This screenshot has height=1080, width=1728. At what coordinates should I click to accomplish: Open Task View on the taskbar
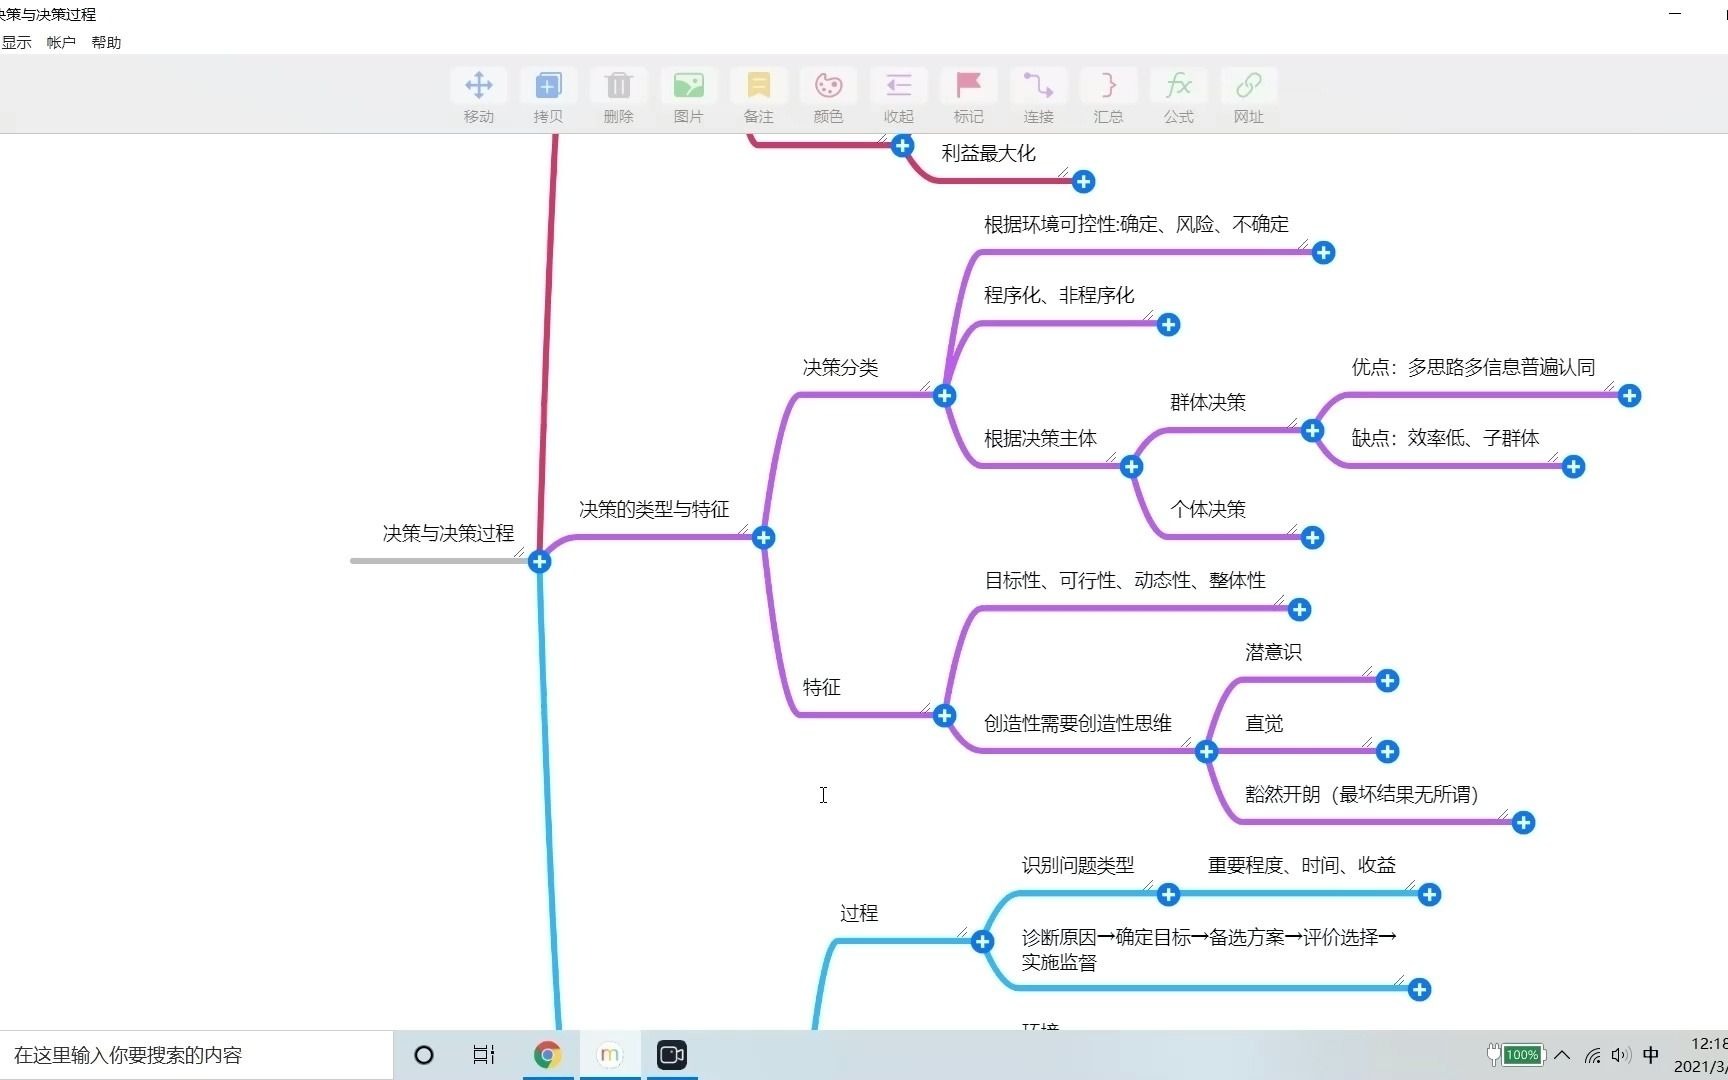pyautogui.click(x=484, y=1055)
